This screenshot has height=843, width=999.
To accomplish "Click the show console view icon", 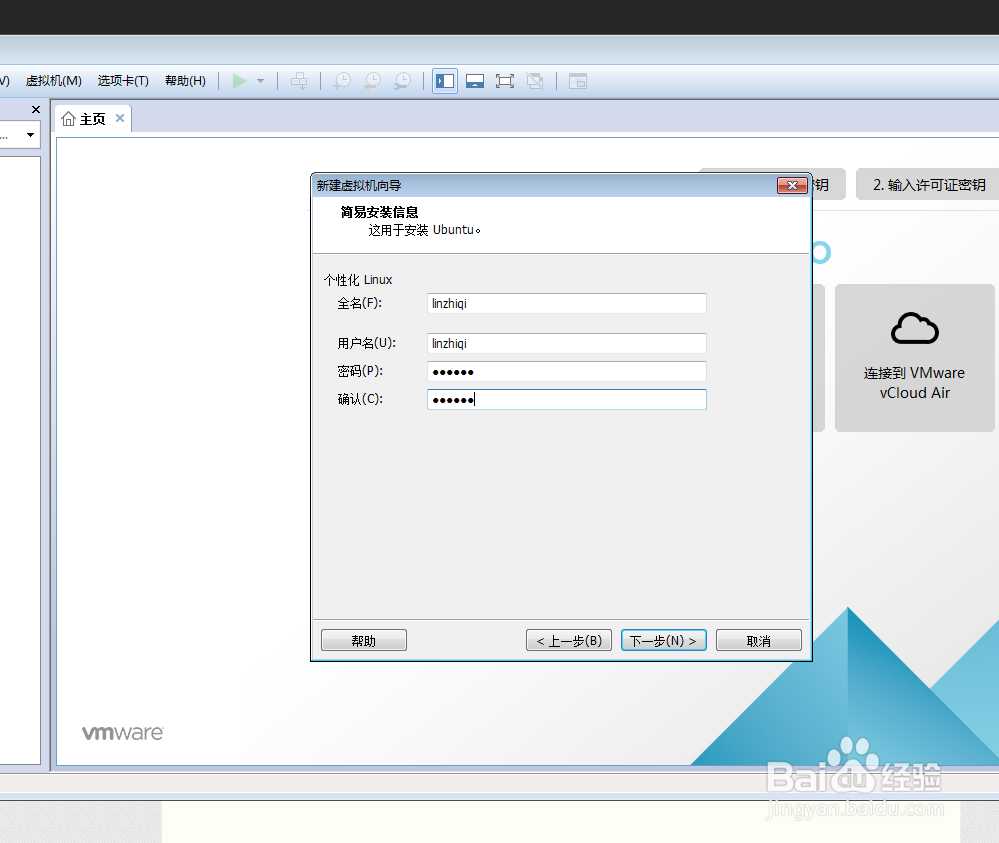I will (578, 81).
